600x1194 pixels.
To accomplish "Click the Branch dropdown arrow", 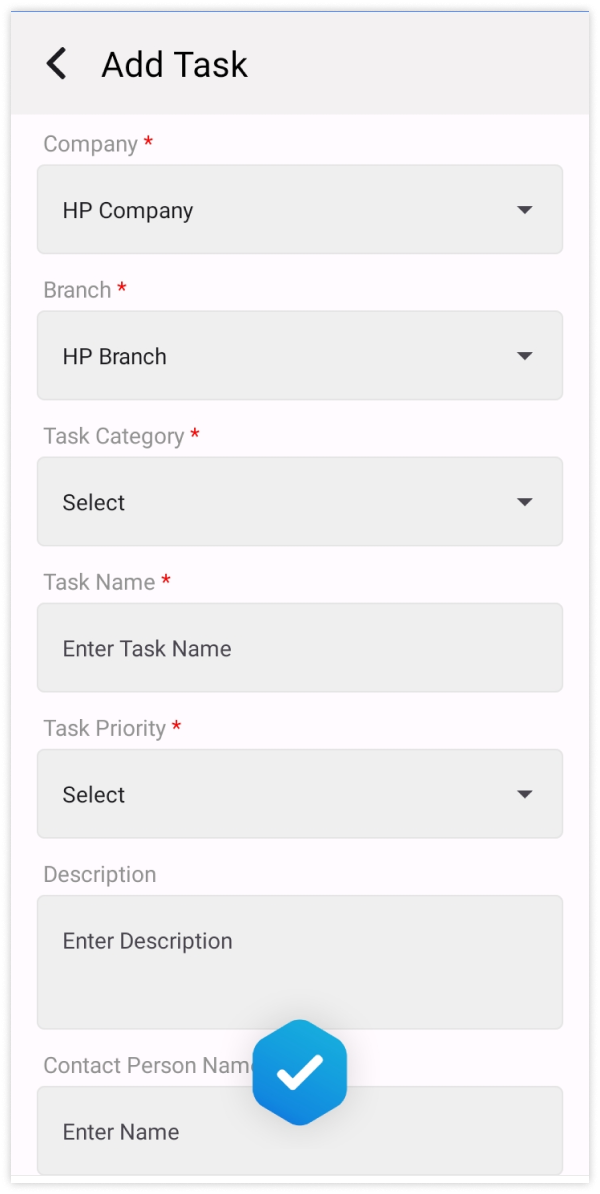I will tap(524, 356).
